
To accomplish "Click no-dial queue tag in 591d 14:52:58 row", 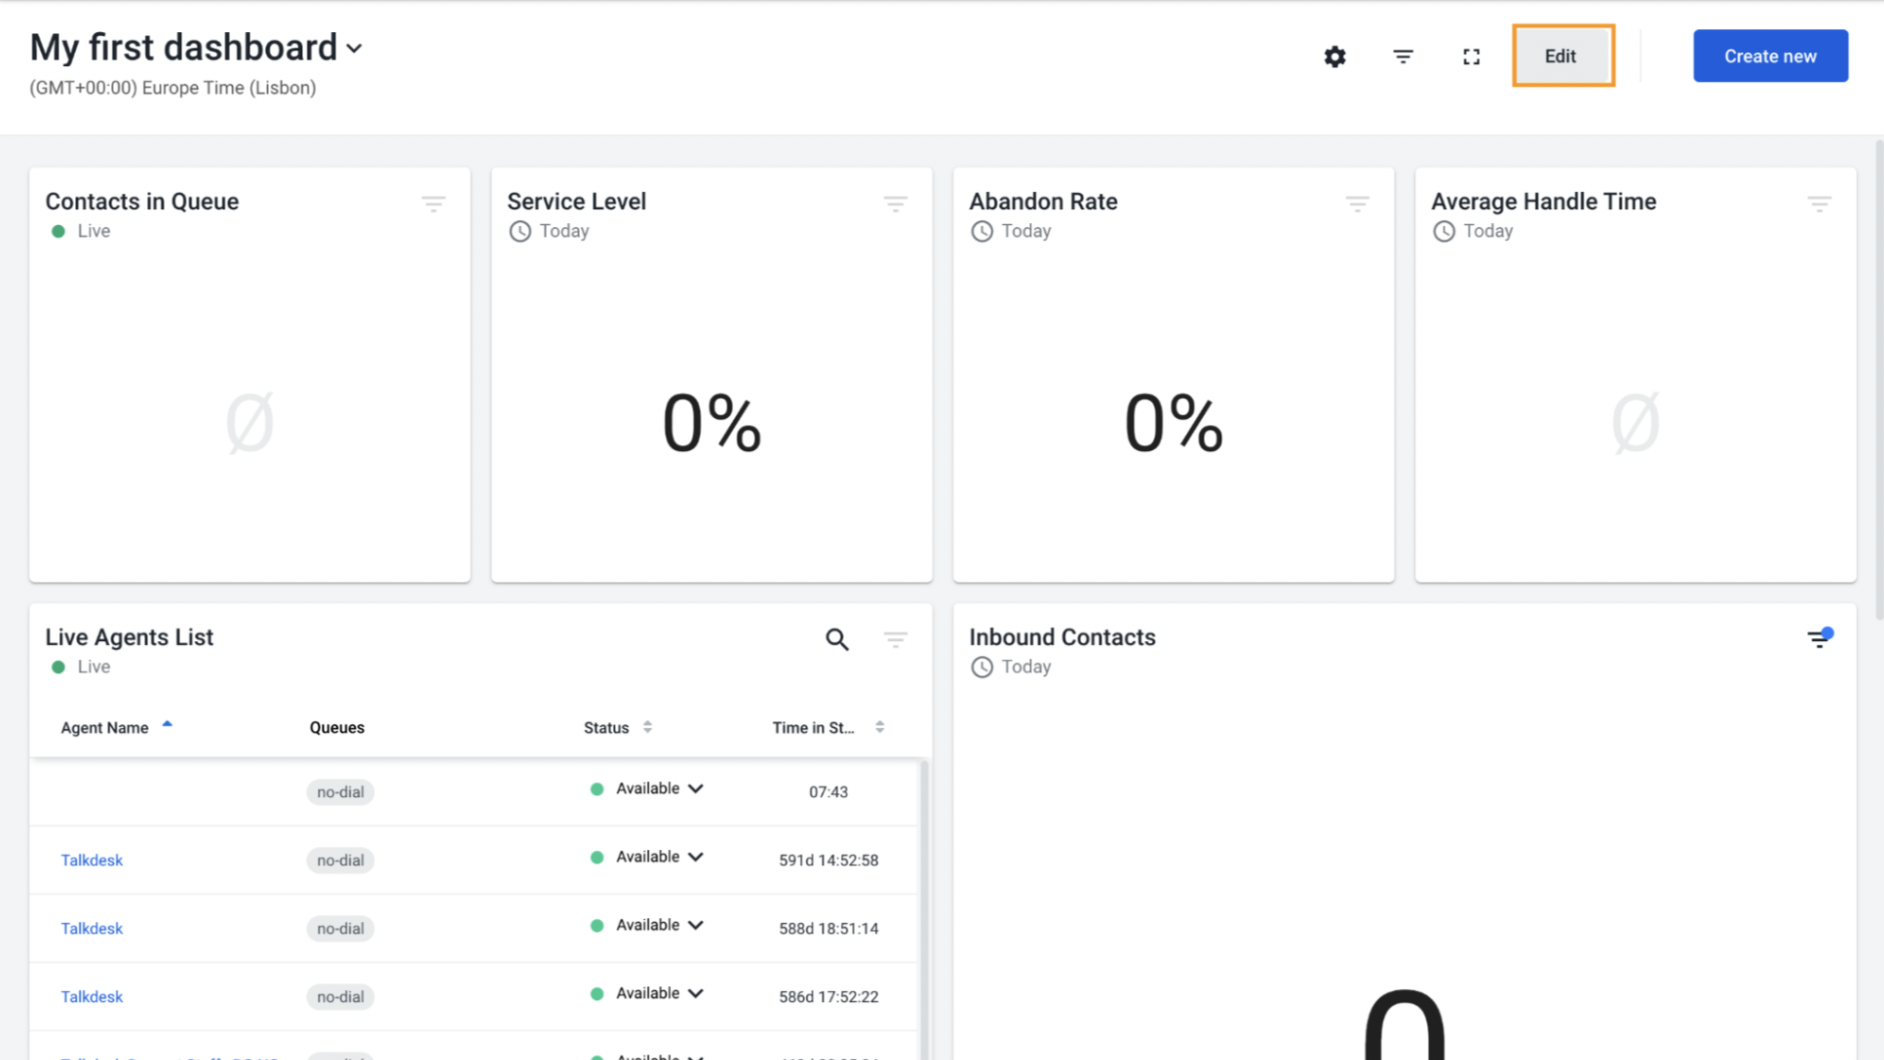I will pyautogui.click(x=340, y=860).
